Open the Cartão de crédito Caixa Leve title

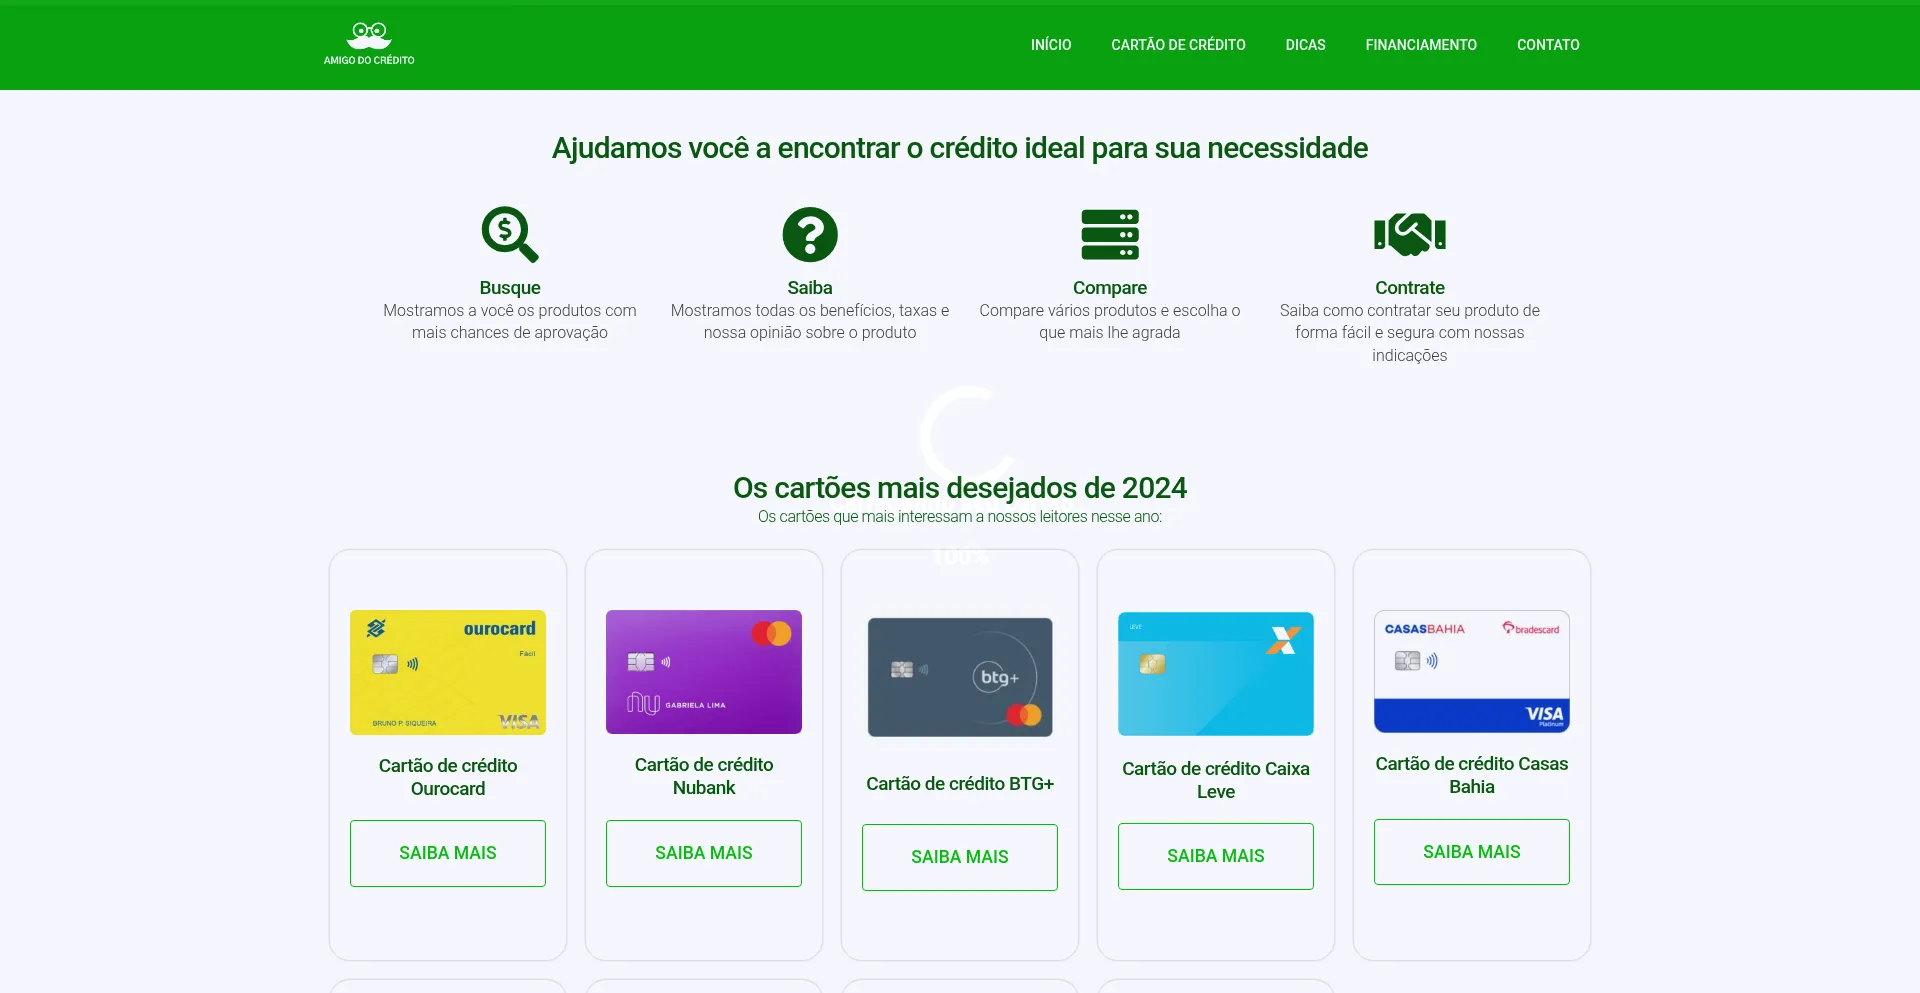1216,780
